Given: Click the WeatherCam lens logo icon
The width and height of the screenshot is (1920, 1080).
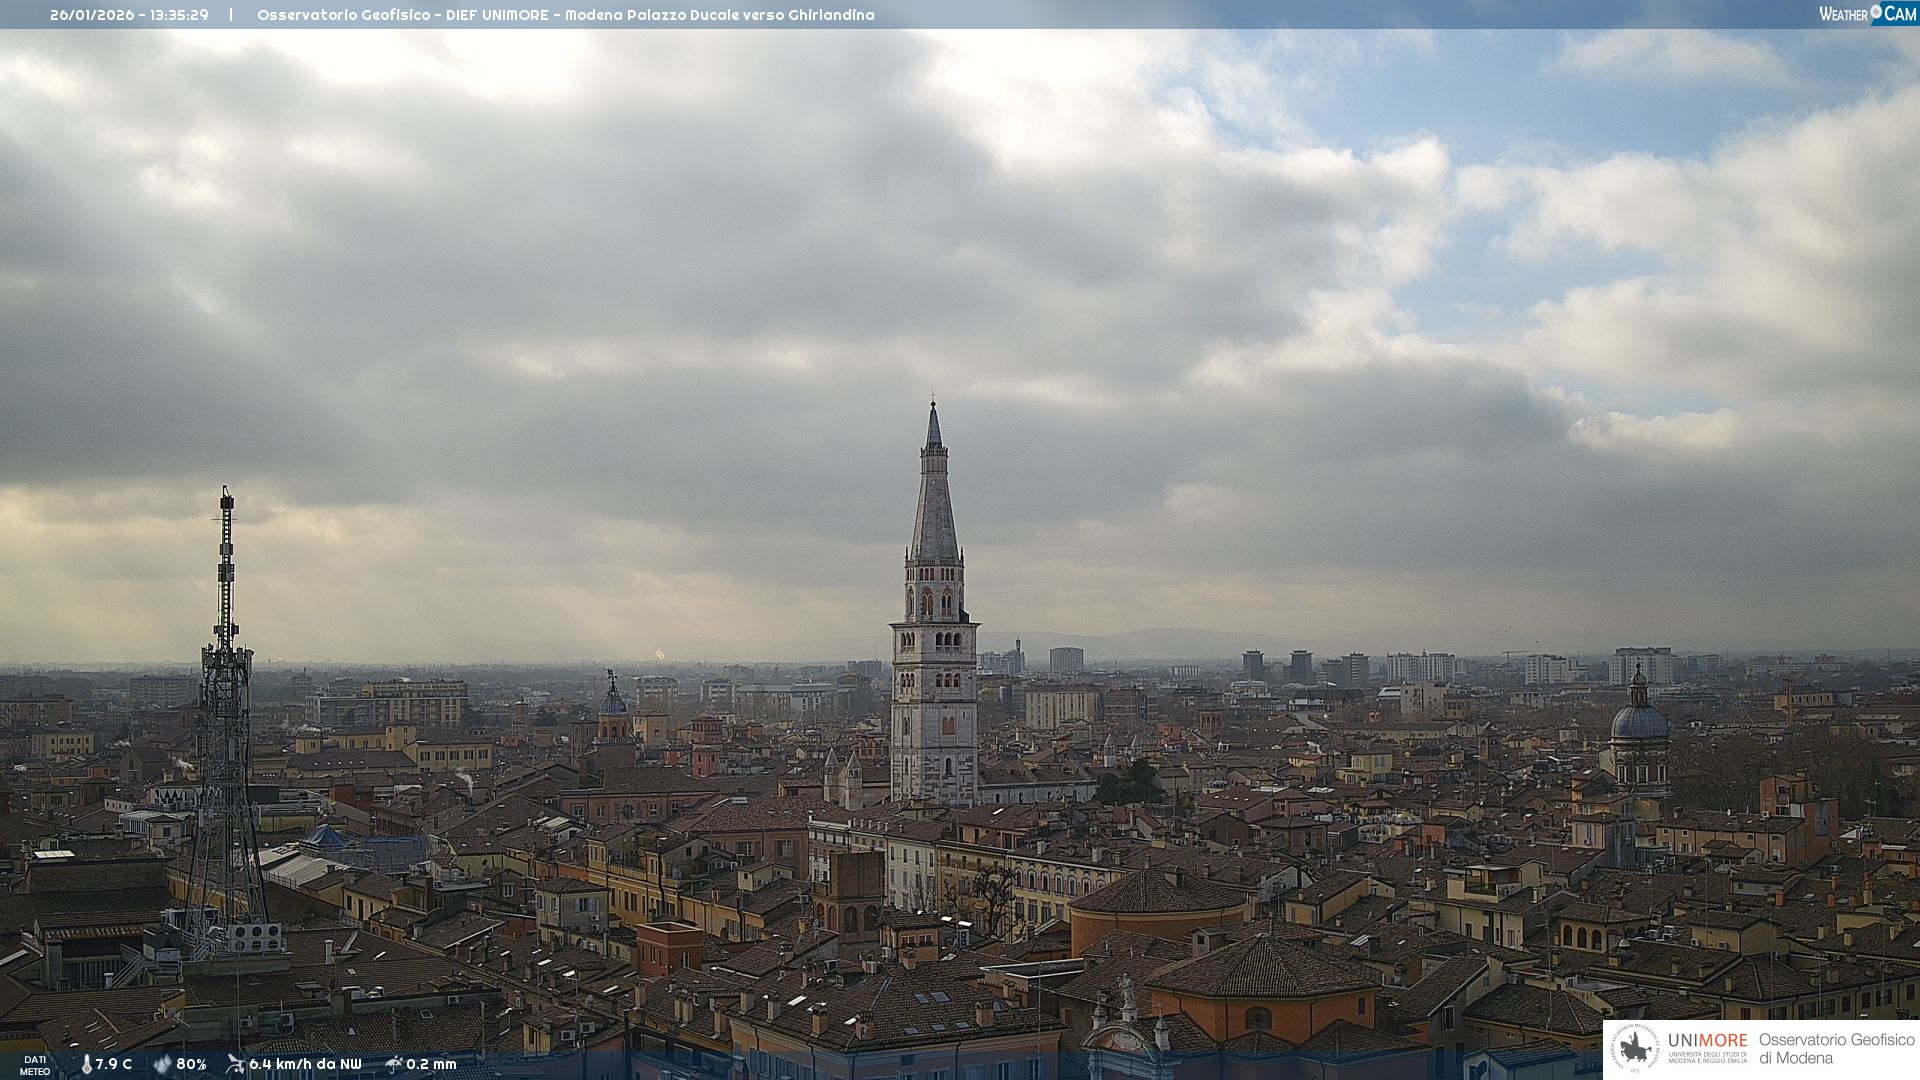Looking at the screenshot, I should tap(1876, 12).
